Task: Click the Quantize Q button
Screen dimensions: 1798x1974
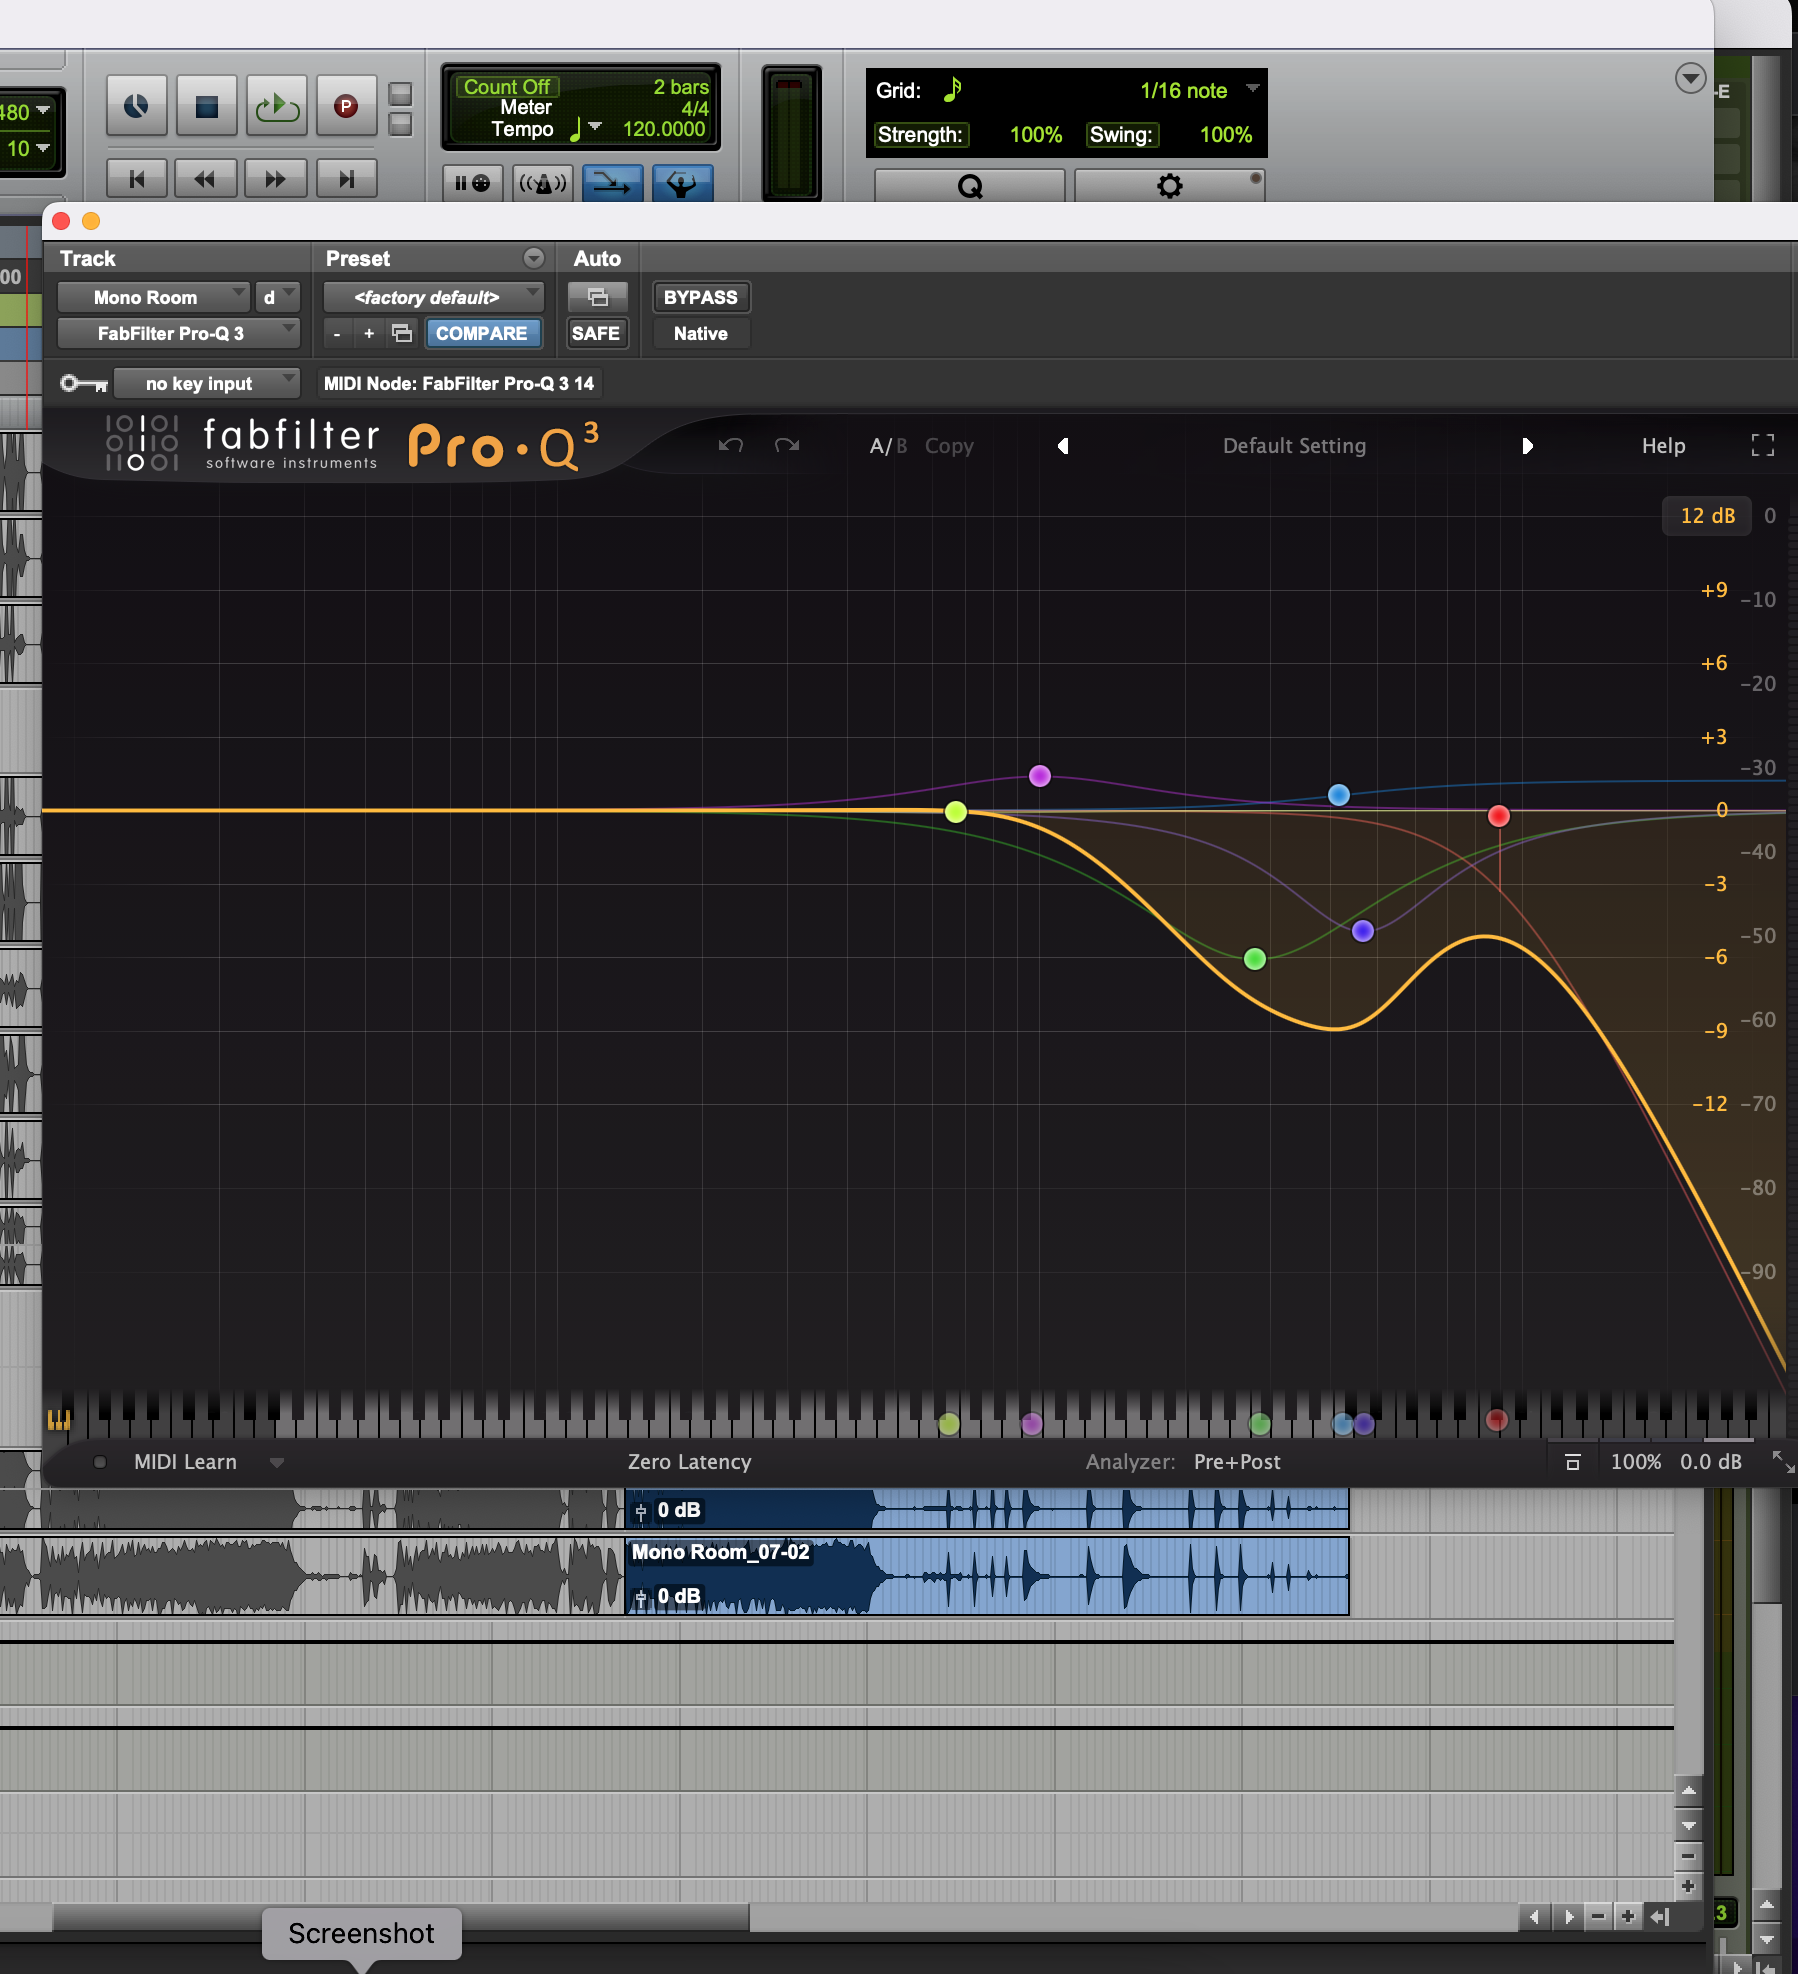Action: click(969, 186)
